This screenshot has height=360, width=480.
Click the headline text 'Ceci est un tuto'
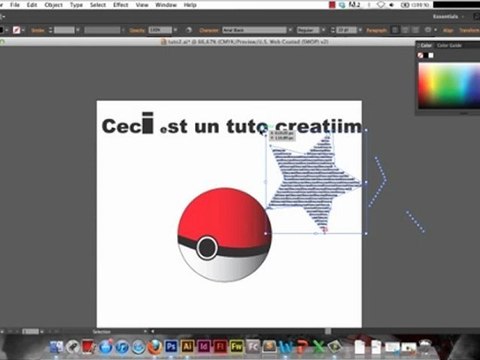(x=184, y=126)
